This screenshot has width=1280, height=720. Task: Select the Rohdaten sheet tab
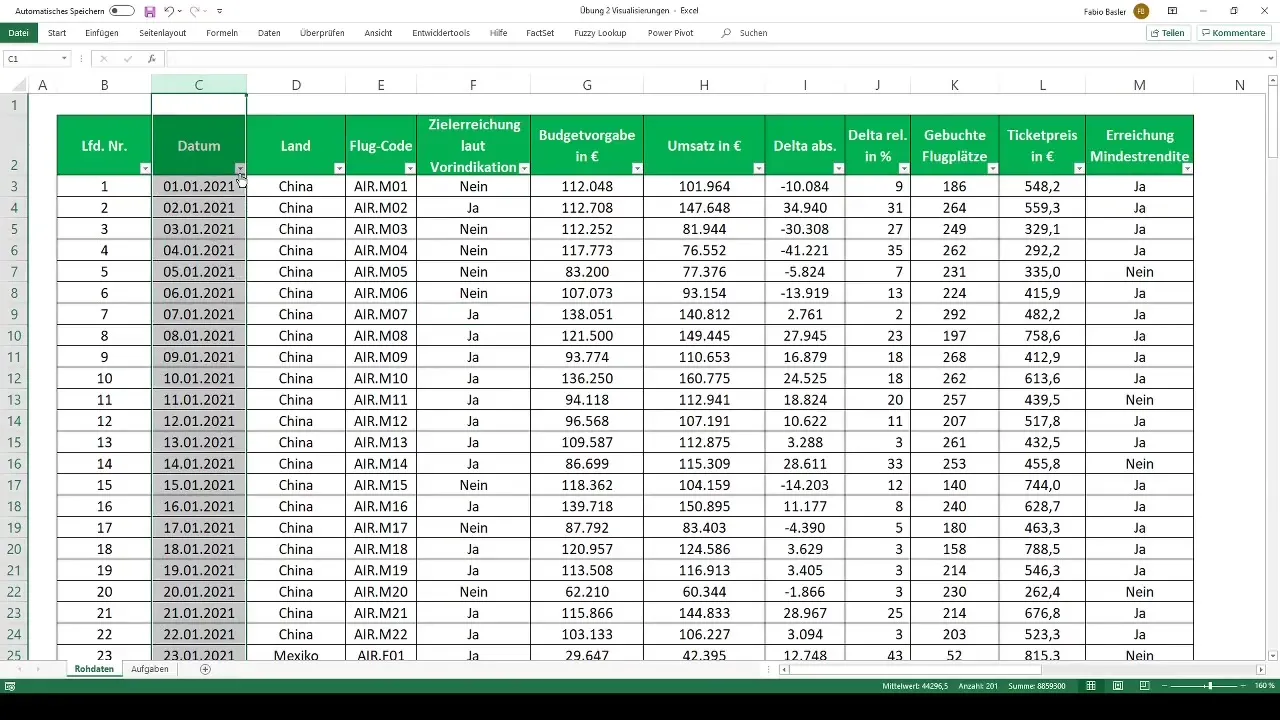coord(94,669)
